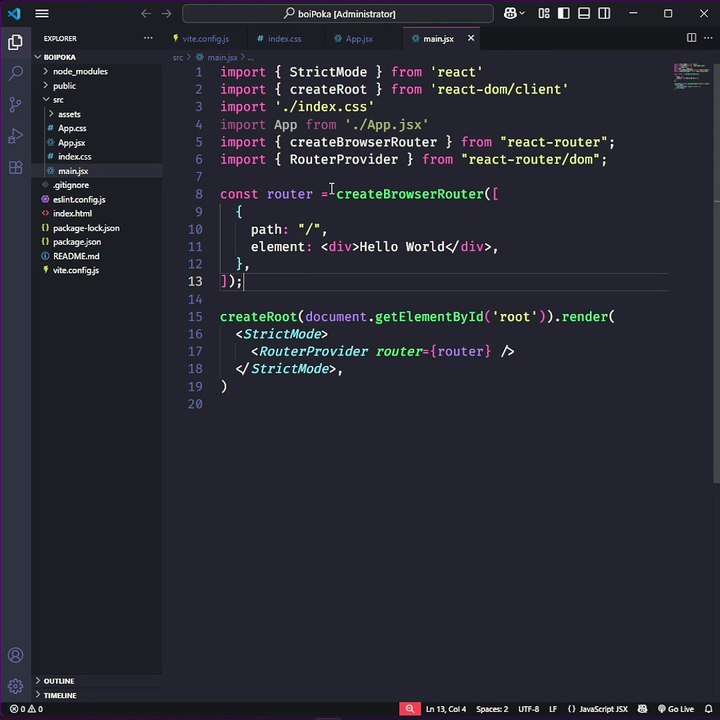This screenshot has height=720, width=720.
Task: Toggle the bottom panel visibility
Action: 584,13
